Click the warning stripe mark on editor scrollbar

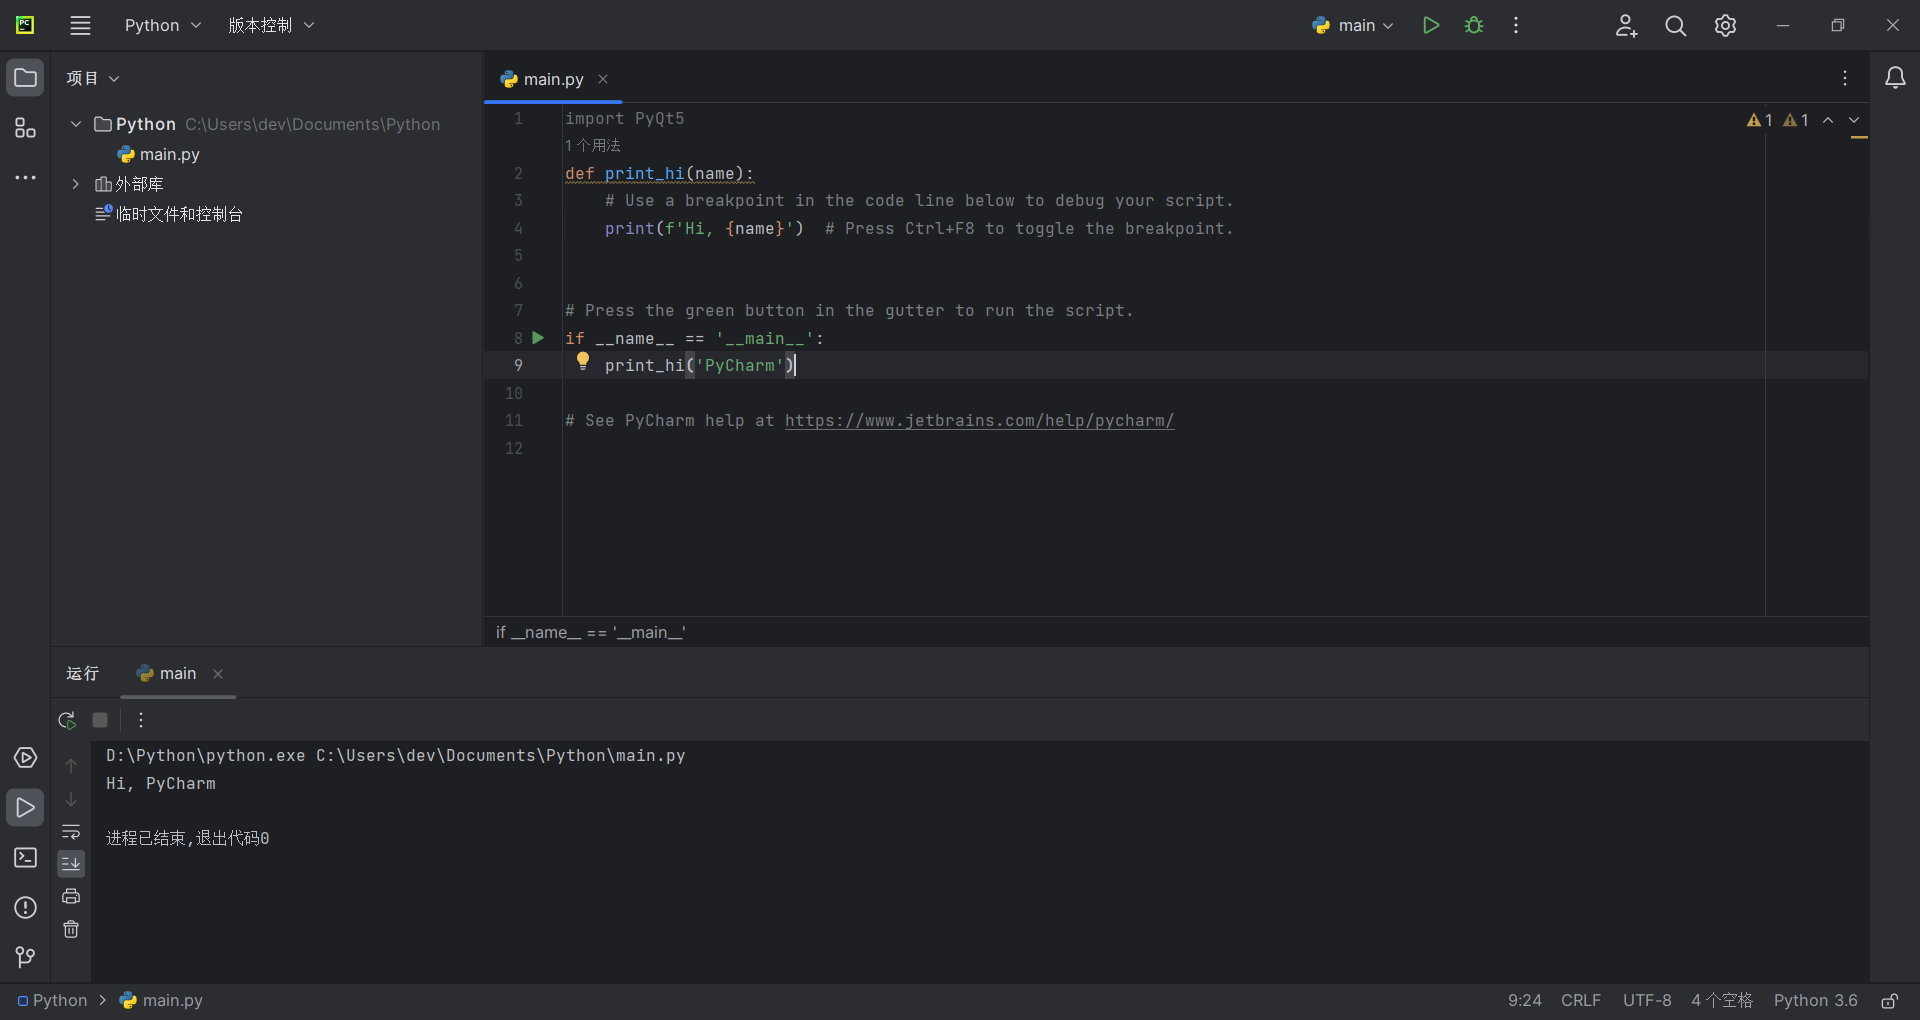pos(1859,137)
